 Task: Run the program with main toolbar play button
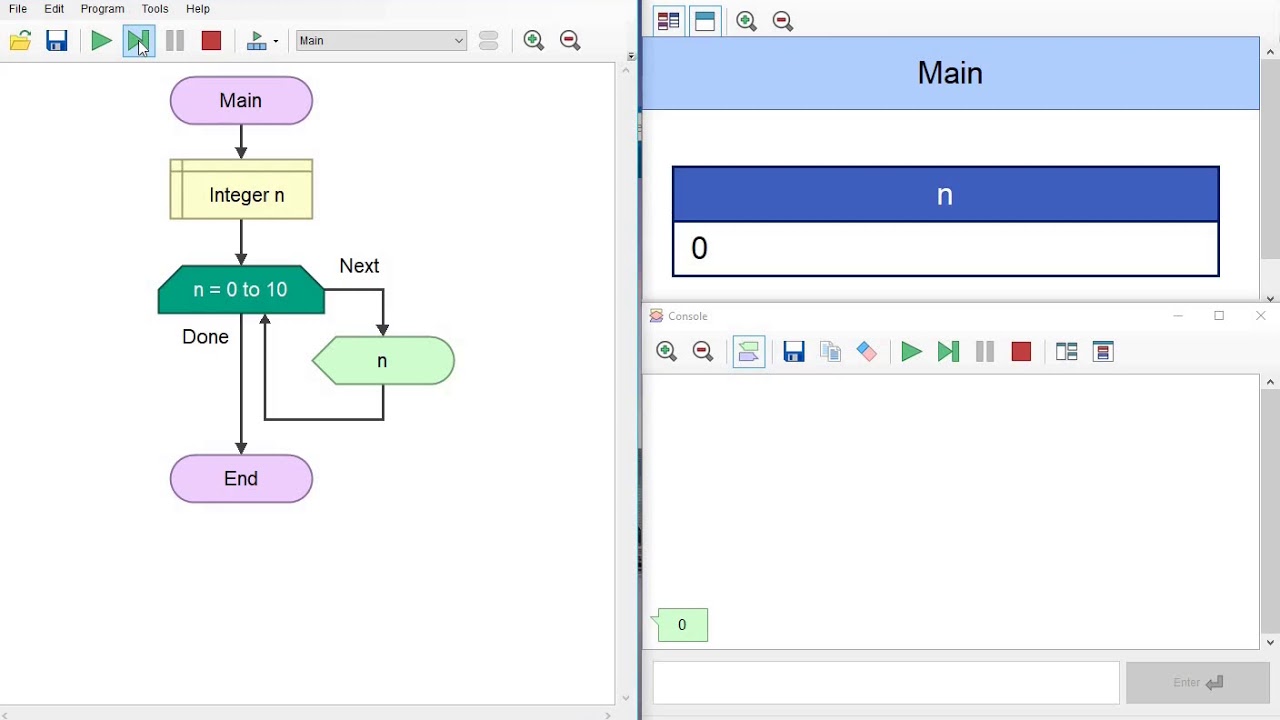[101, 41]
